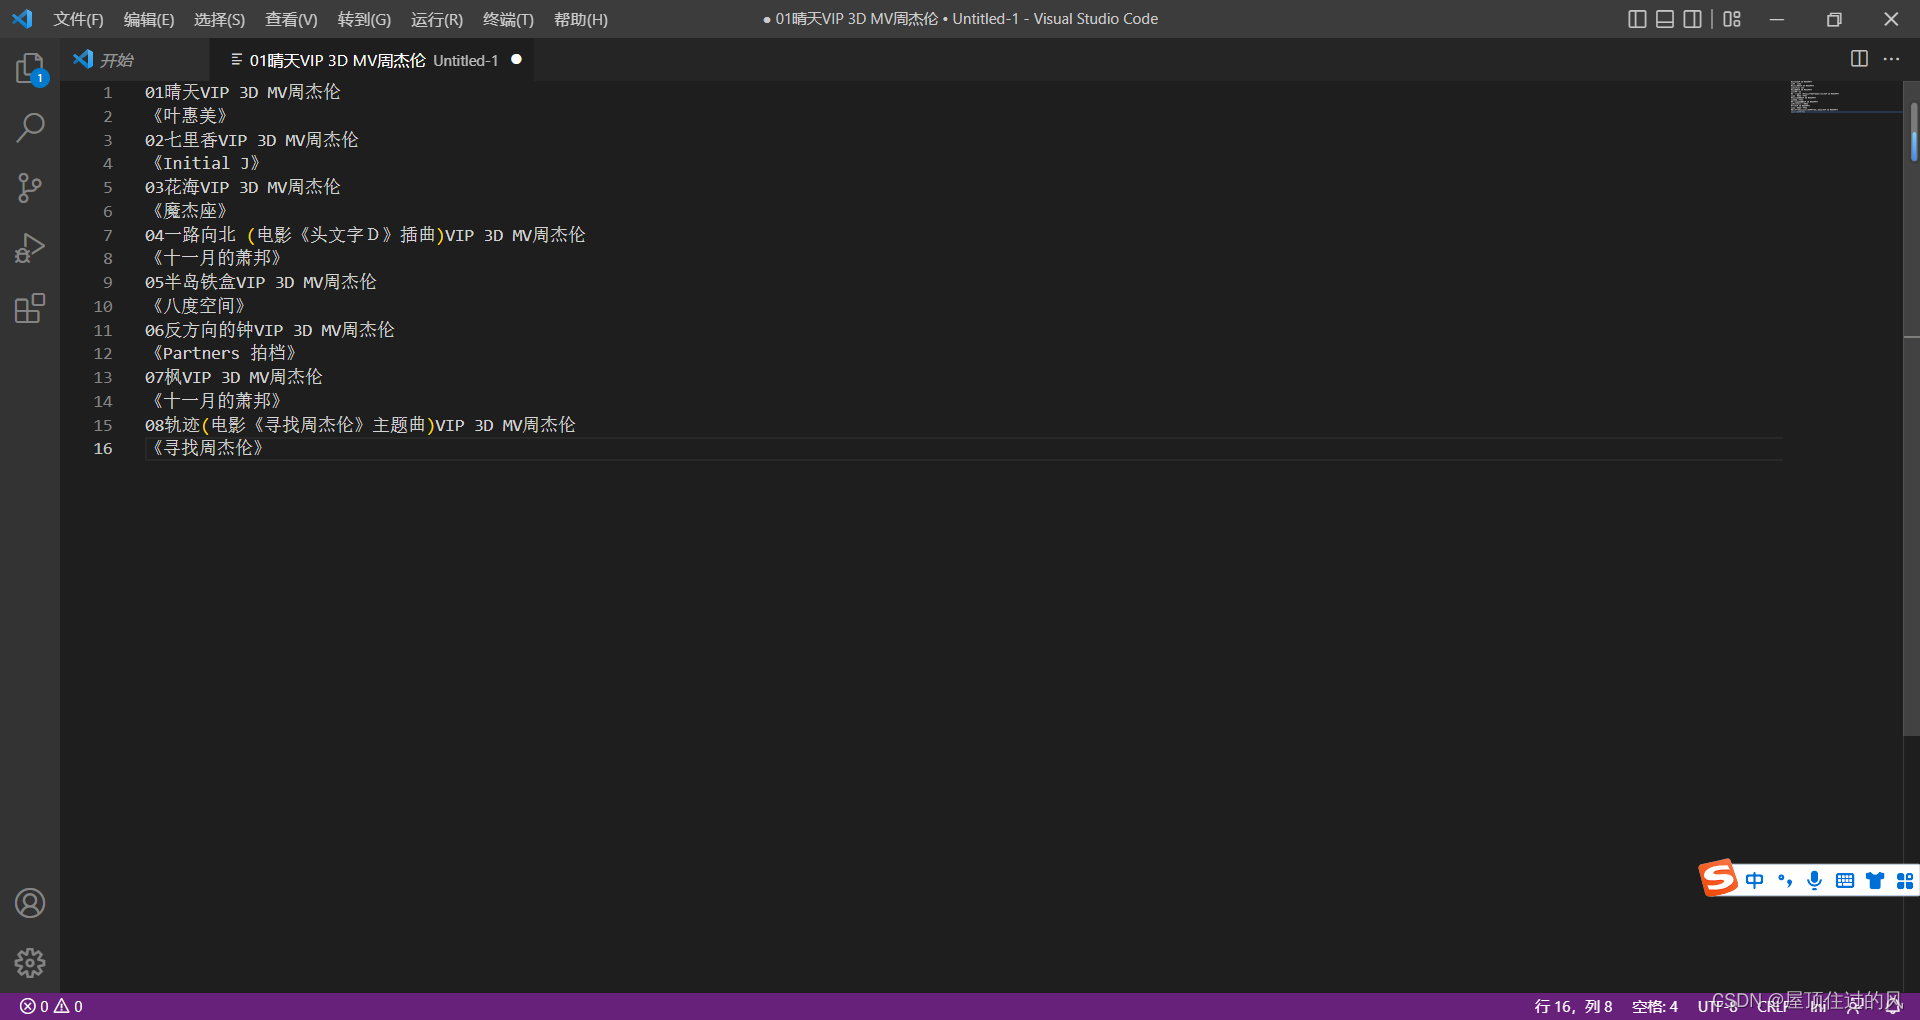Place cursor on 04一路向北 line

[365, 235]
